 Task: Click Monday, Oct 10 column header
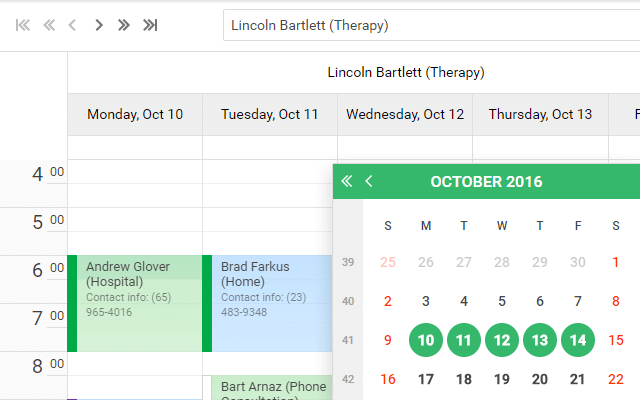135,114
